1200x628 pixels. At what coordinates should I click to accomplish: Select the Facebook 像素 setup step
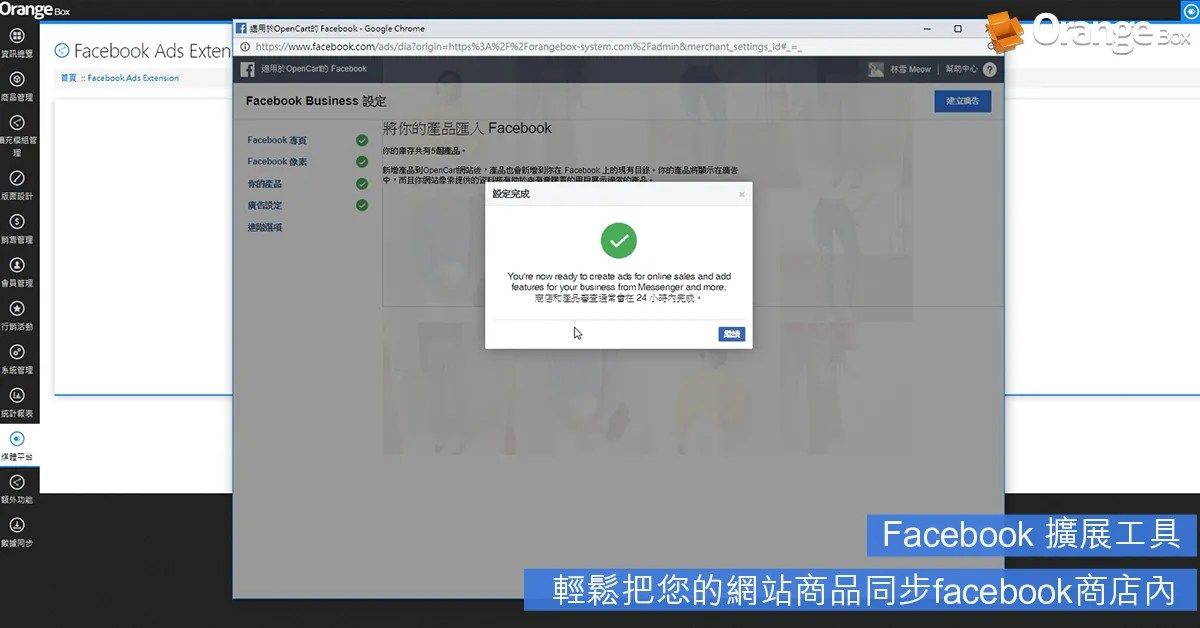[277, 162]
